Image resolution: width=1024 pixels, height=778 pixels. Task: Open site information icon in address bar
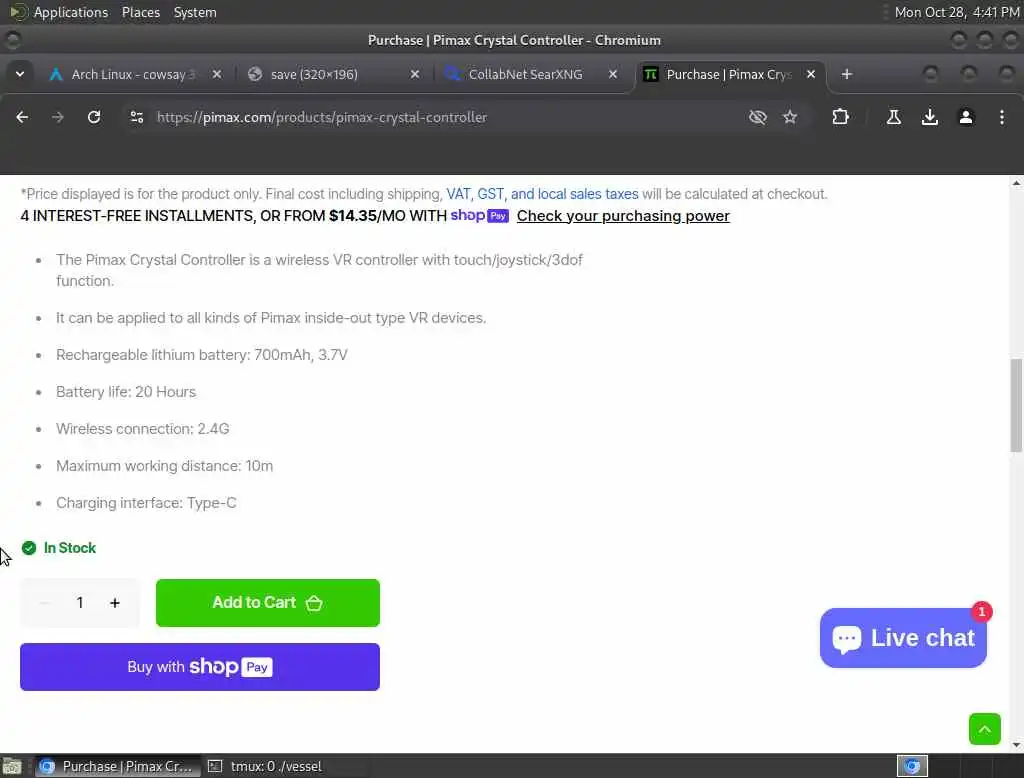point(136,118)
